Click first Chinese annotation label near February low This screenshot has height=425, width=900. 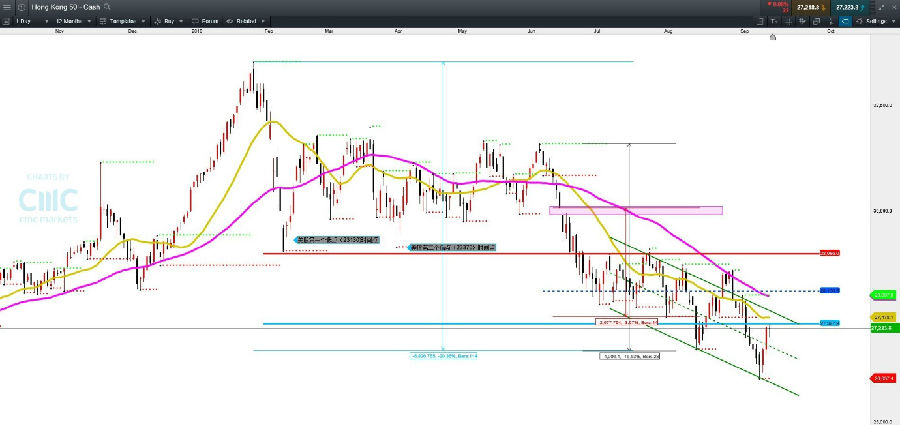tap(336, 240)
